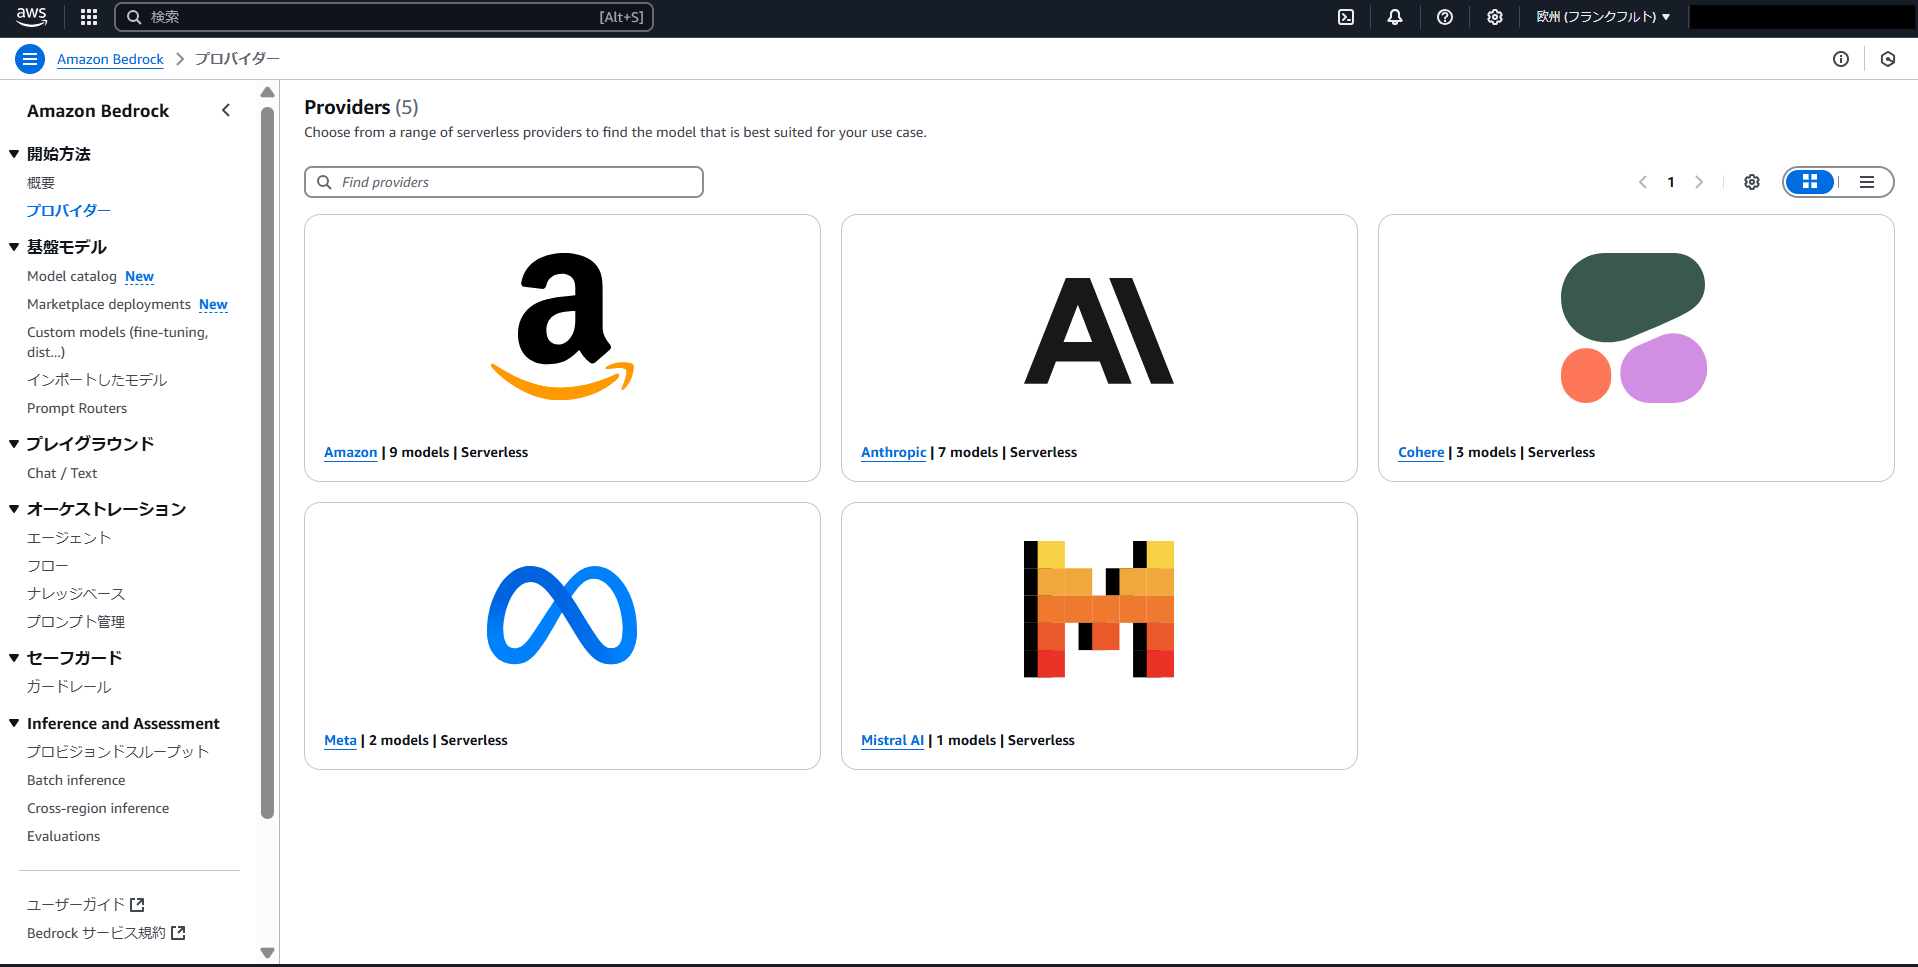The image size is (1918, 967).
Task: Open the AWS console home logo
Action: [x=32, y=17]
